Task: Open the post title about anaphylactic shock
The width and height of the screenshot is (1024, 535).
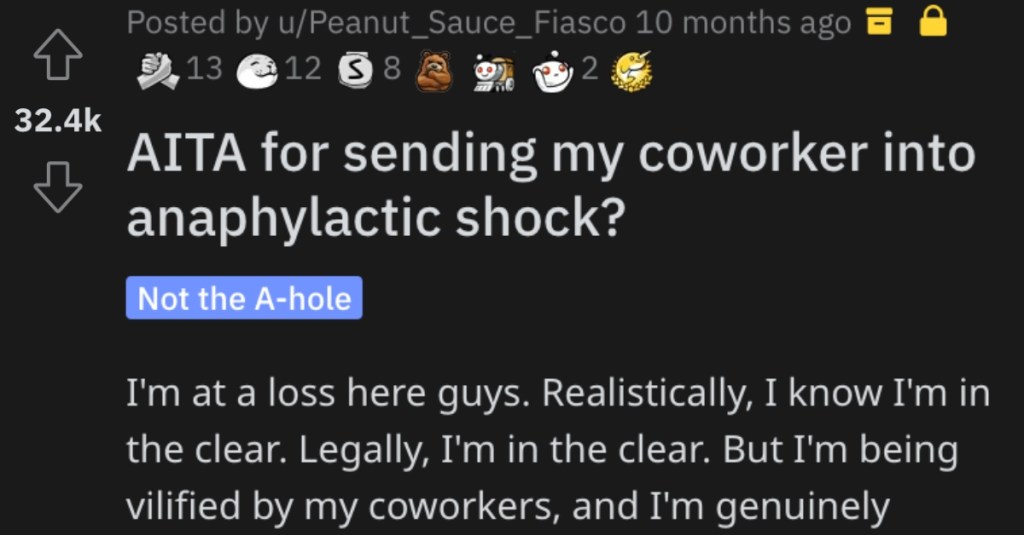Action: click(551, 186)
